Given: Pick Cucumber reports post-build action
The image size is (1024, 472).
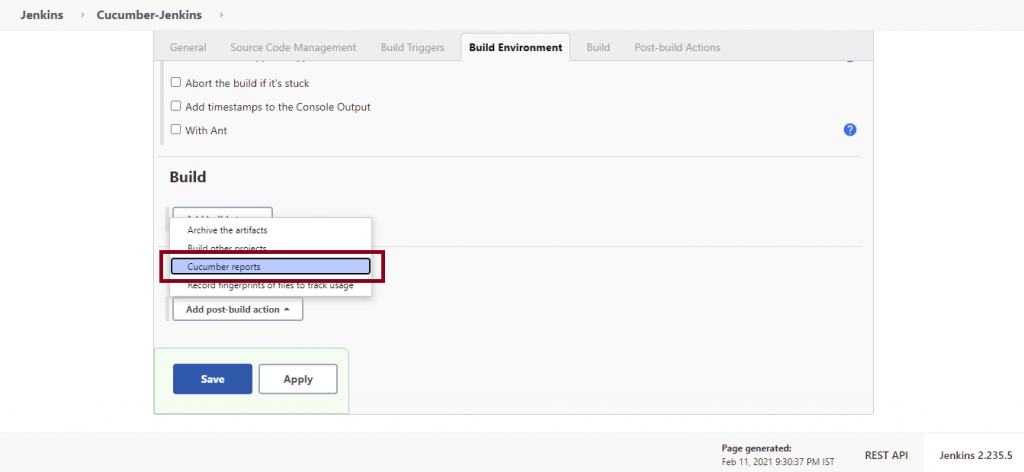Looking at the screenshot, I should click(270, 266).
